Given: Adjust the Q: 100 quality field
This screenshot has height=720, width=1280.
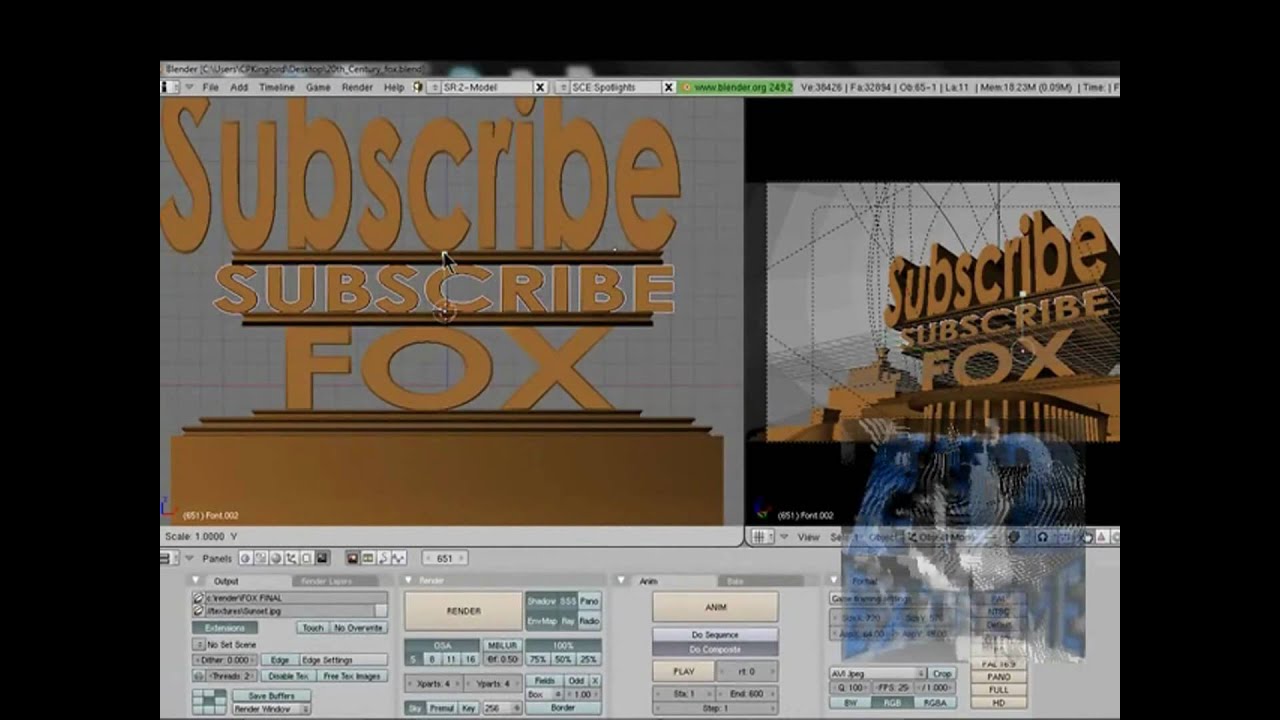Looking at the screenshot, I should [x=850, y=688].
